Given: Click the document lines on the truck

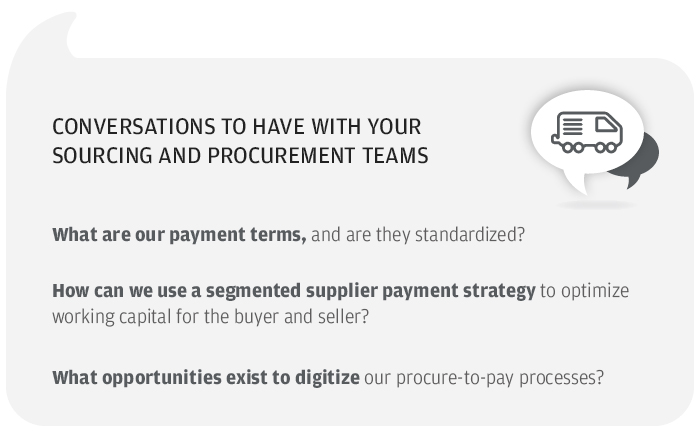Looking at the screenshot, I should [572, 127].
